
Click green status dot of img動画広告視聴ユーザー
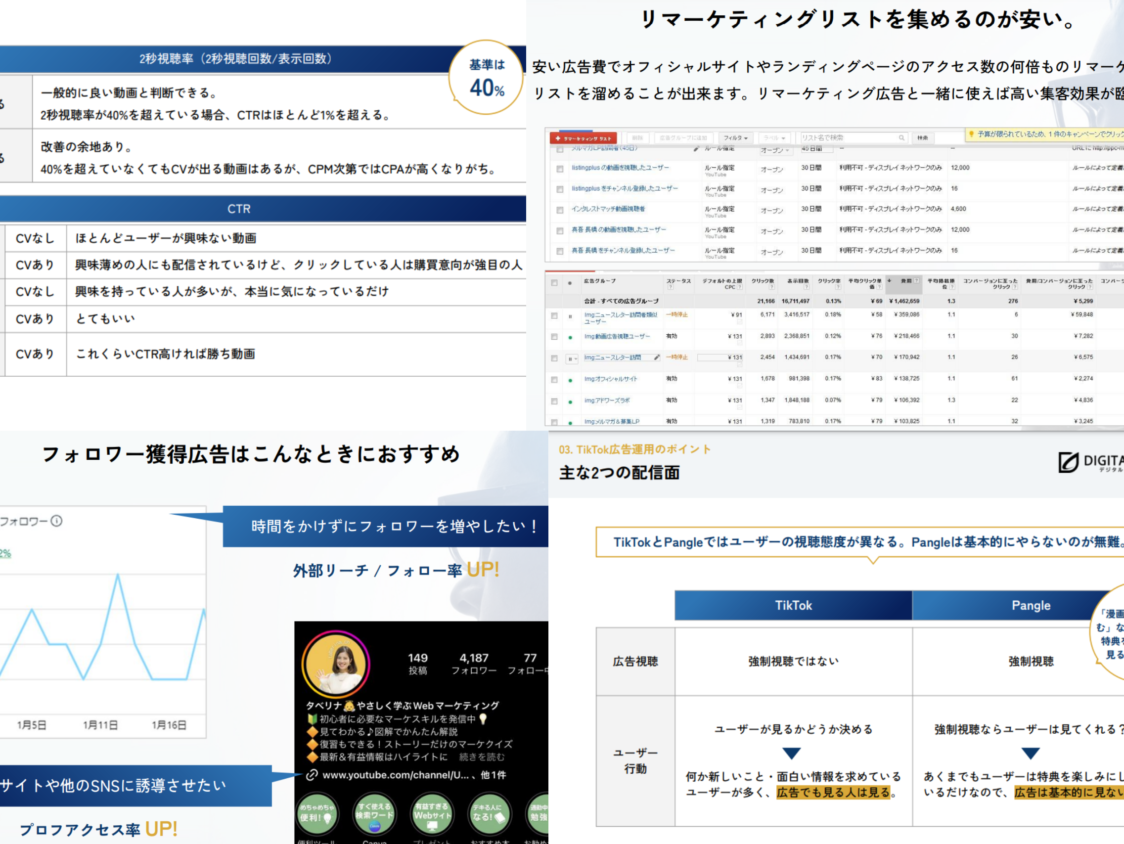[571, 337]
